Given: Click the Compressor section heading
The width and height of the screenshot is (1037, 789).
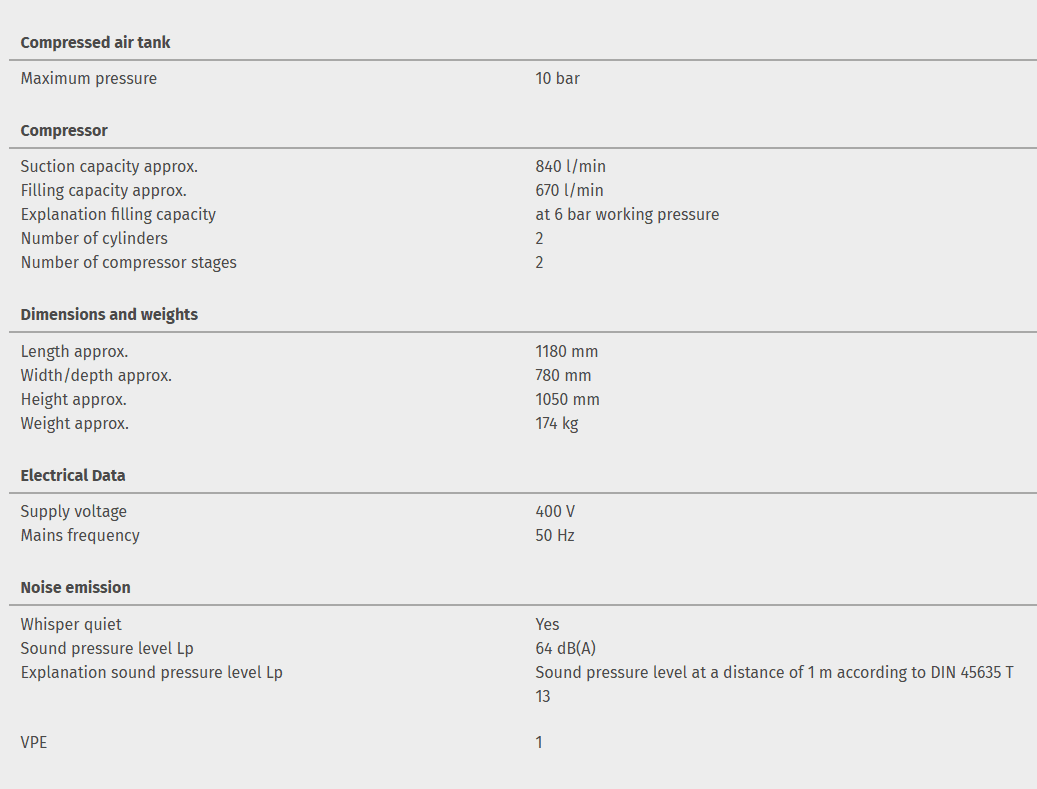Looking at the screenshot, I should pyautogui.click(x=64, y=130).
